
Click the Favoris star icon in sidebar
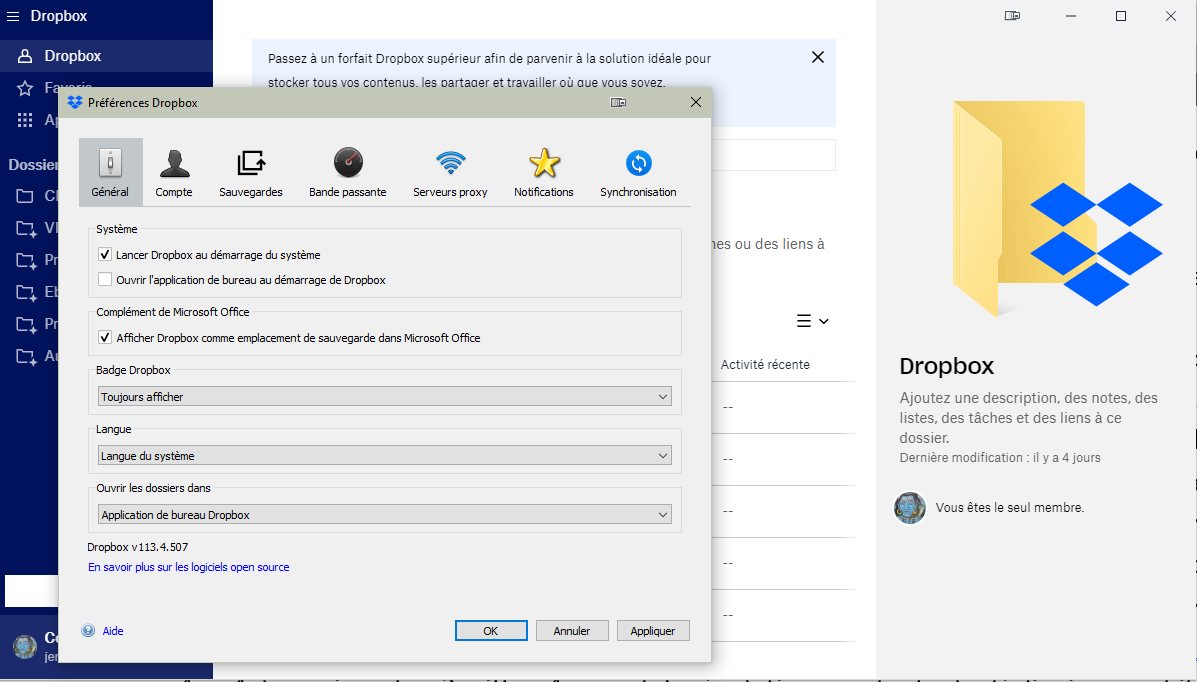click(x=25, y=88)
